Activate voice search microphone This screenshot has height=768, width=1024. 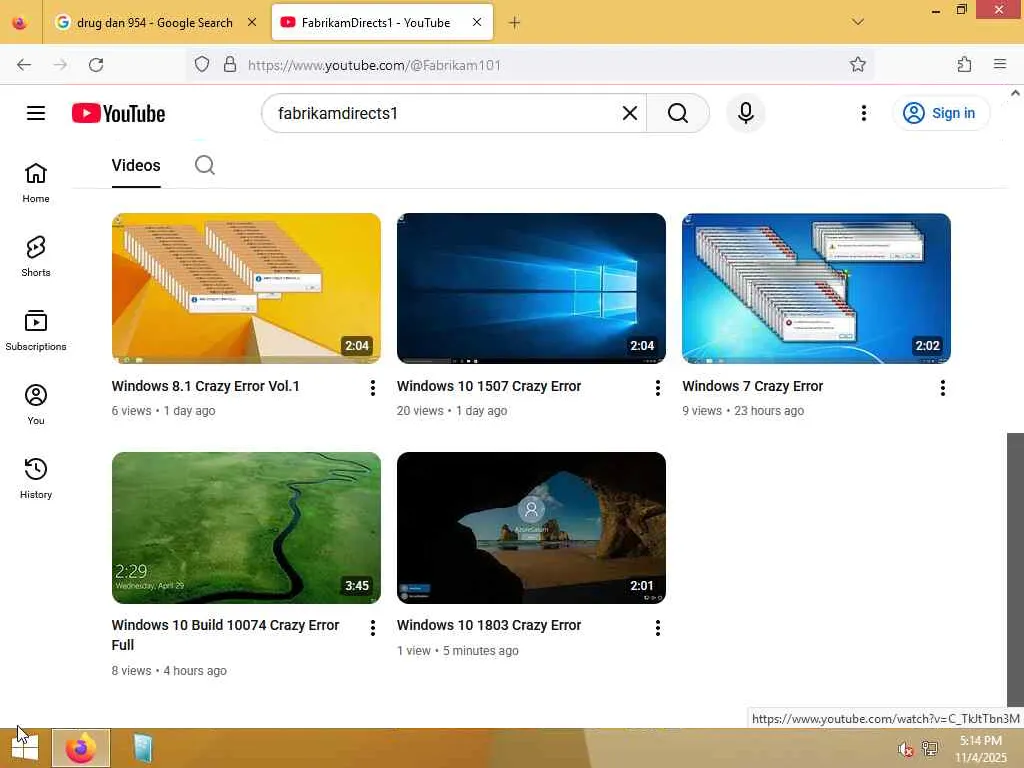point(745,113)
